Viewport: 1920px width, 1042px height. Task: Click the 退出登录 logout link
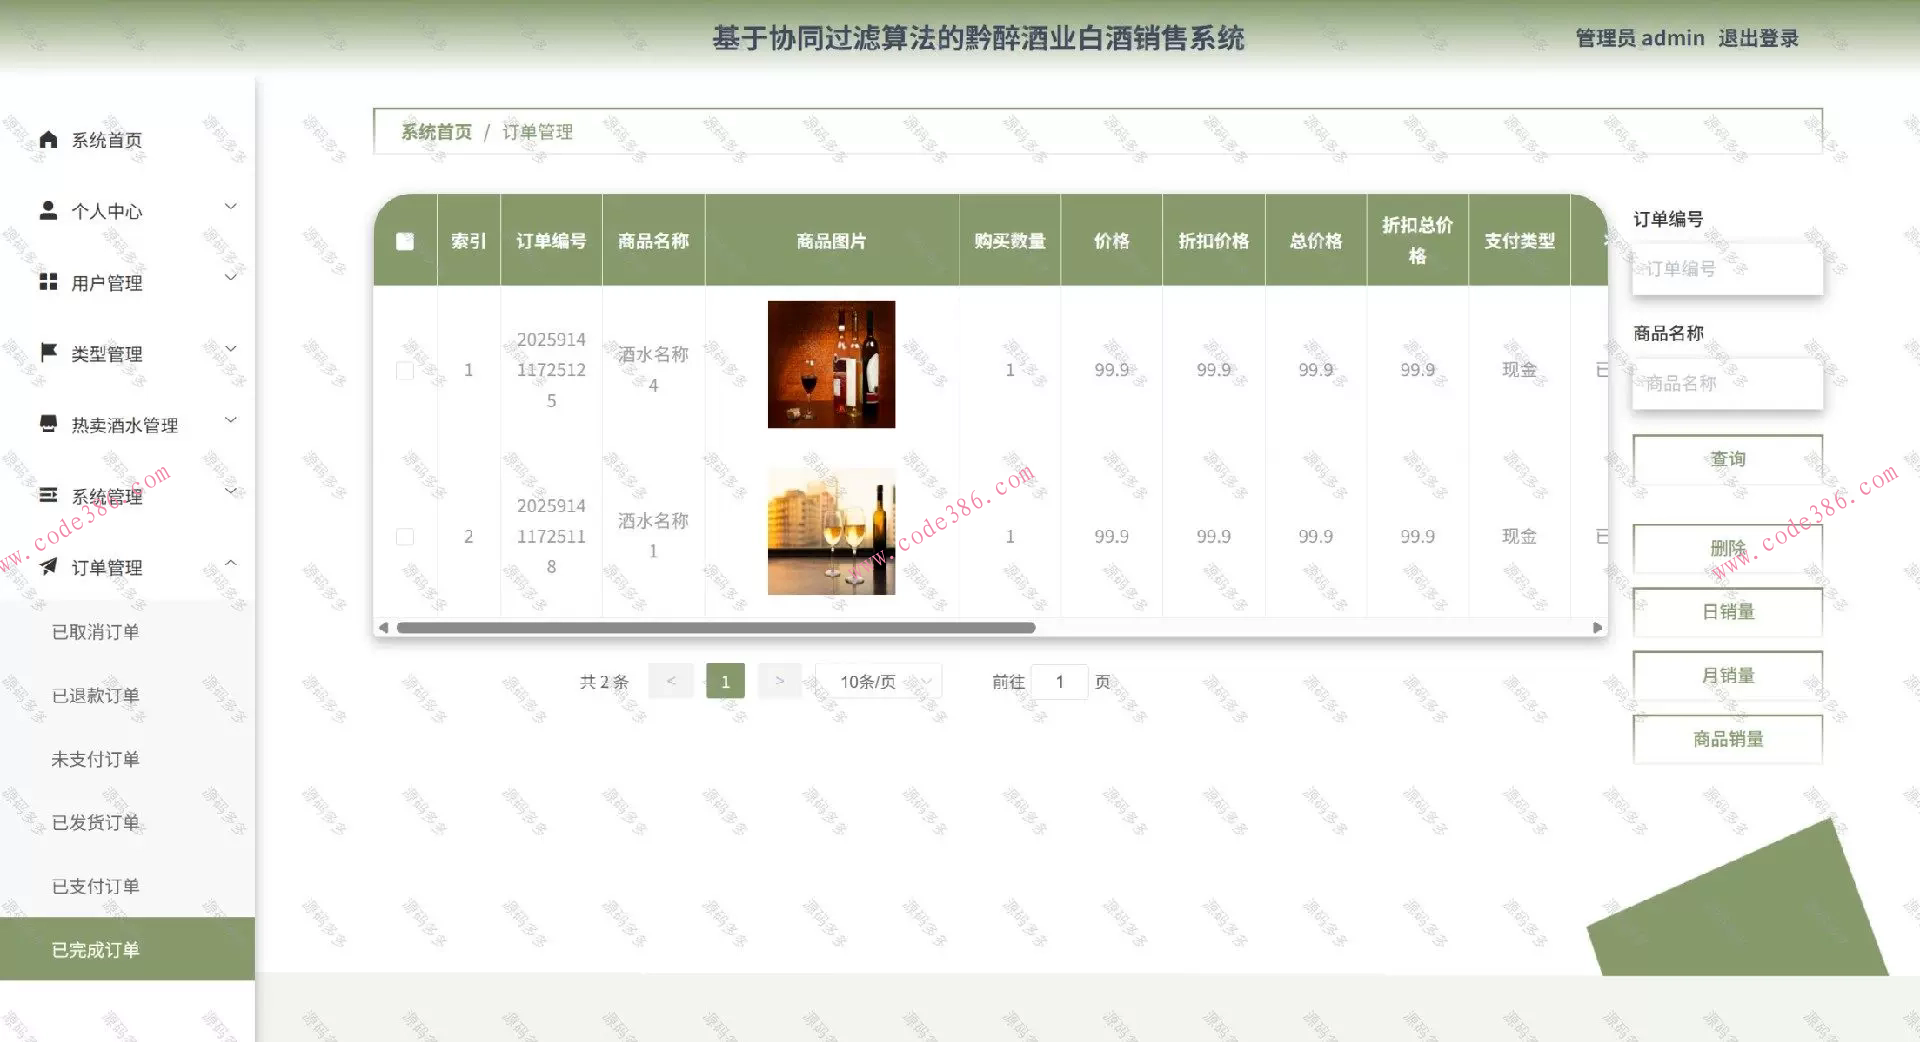tap(1758, 38)
